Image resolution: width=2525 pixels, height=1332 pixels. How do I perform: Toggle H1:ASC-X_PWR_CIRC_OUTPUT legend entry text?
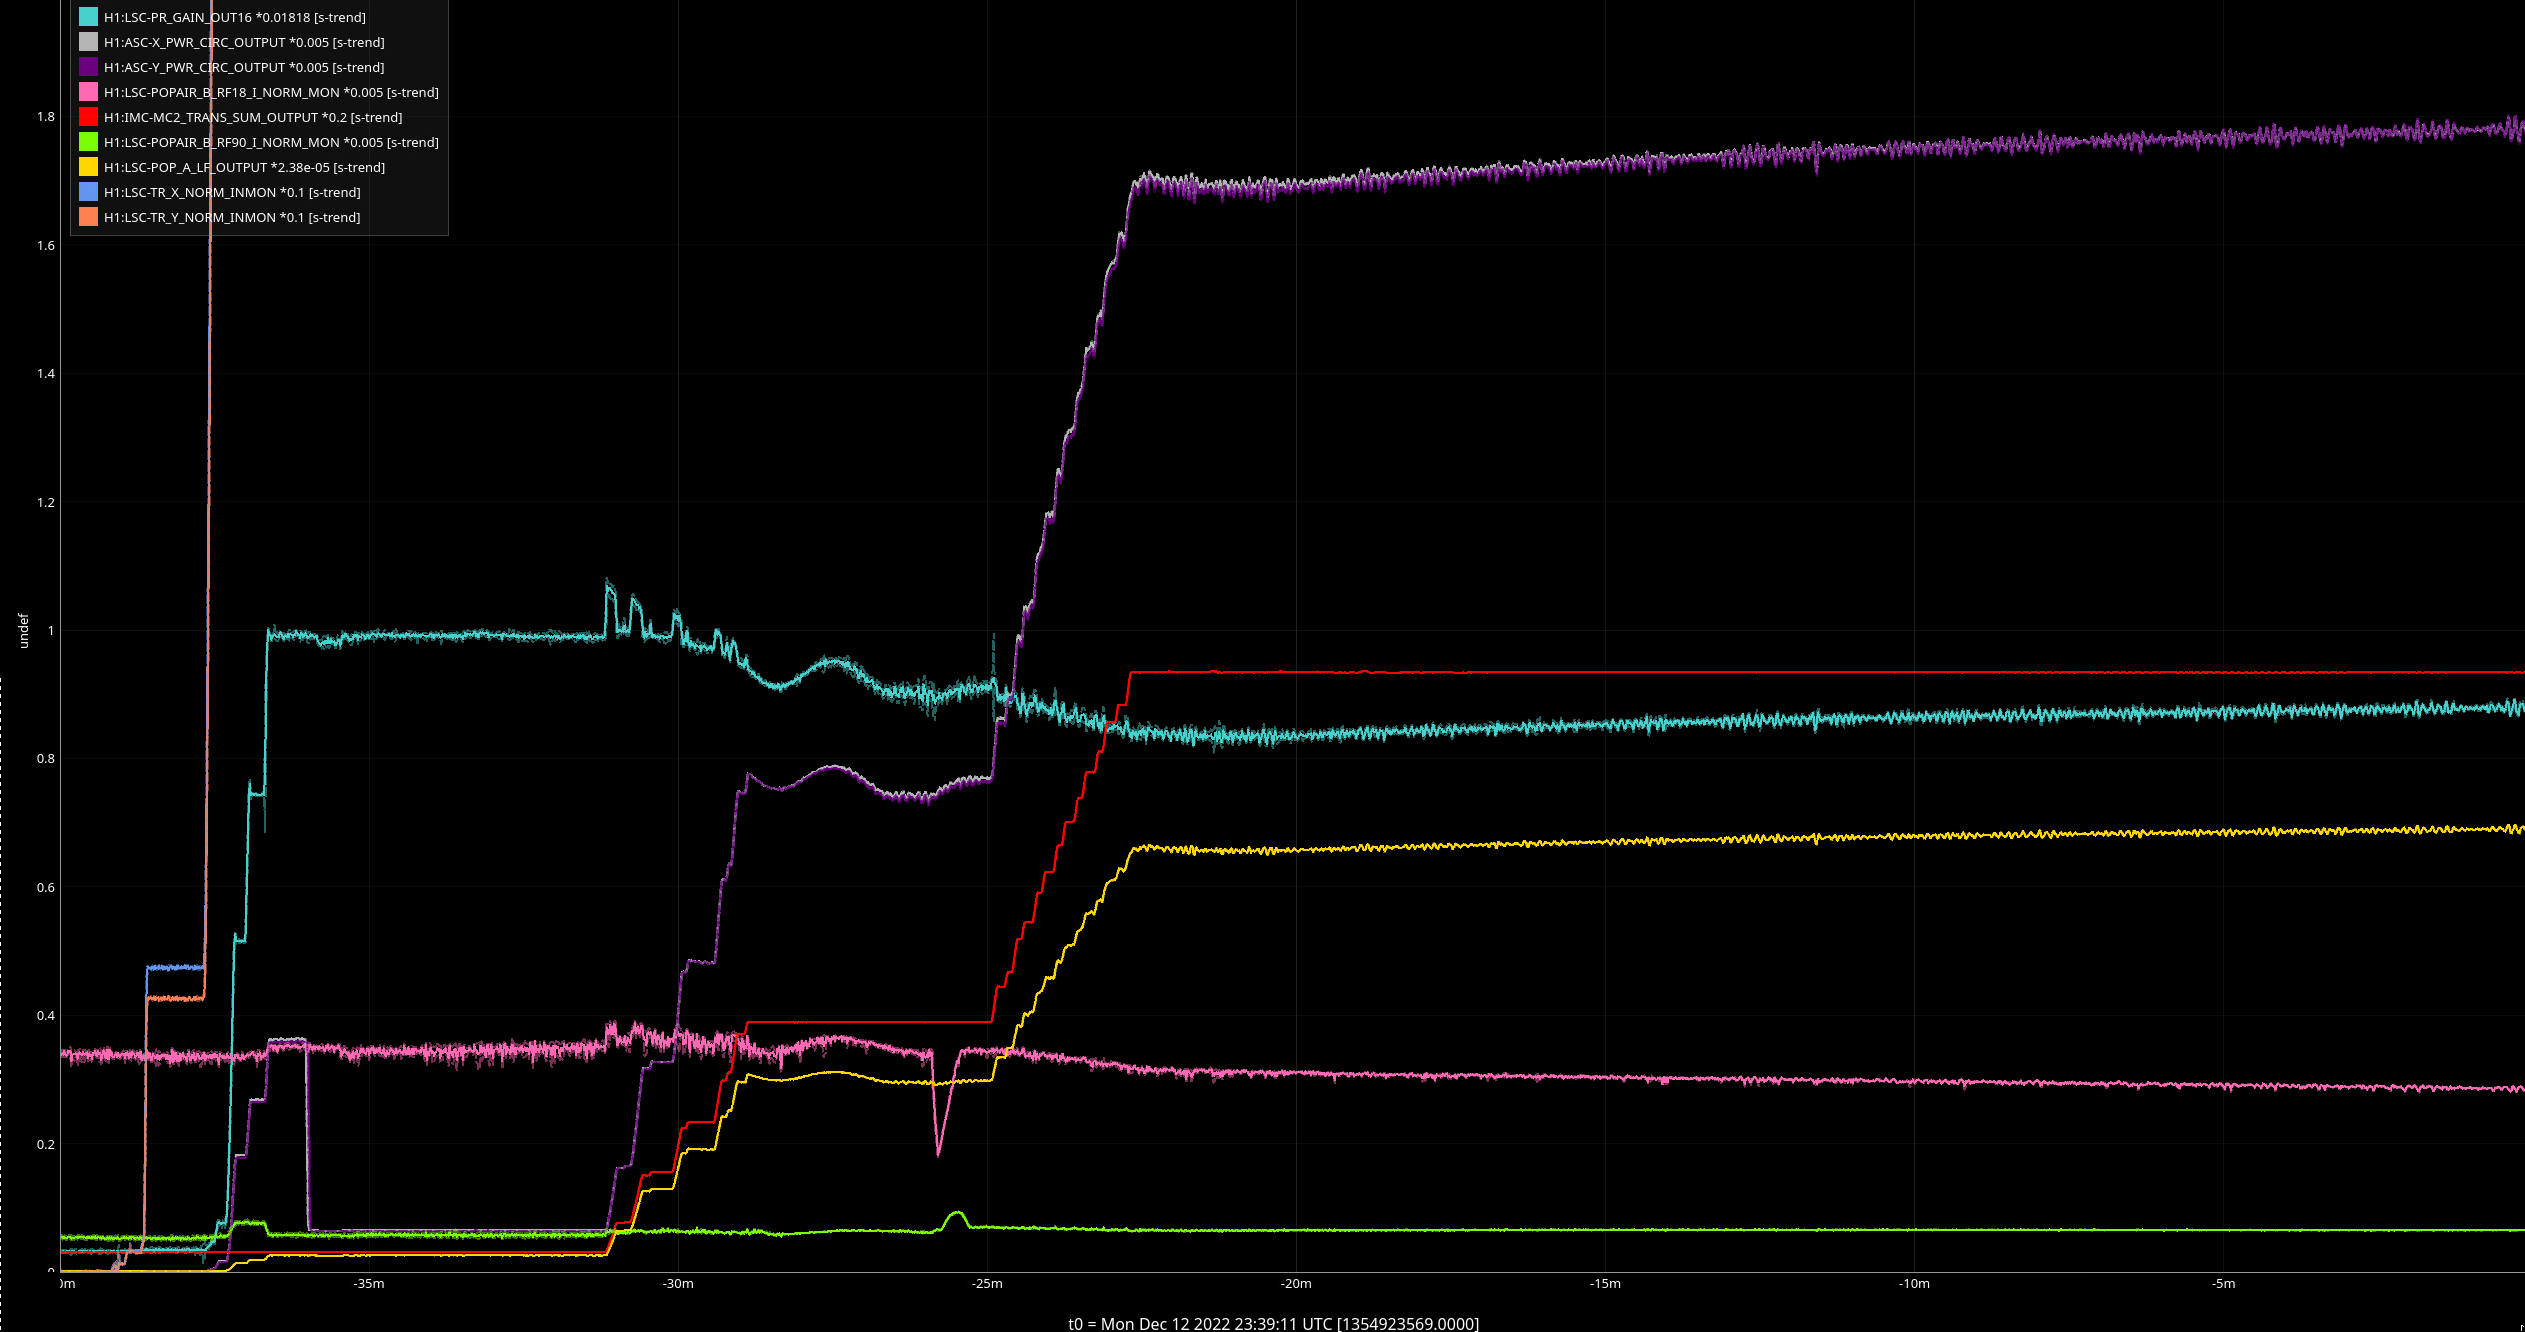tap(244, 42)
